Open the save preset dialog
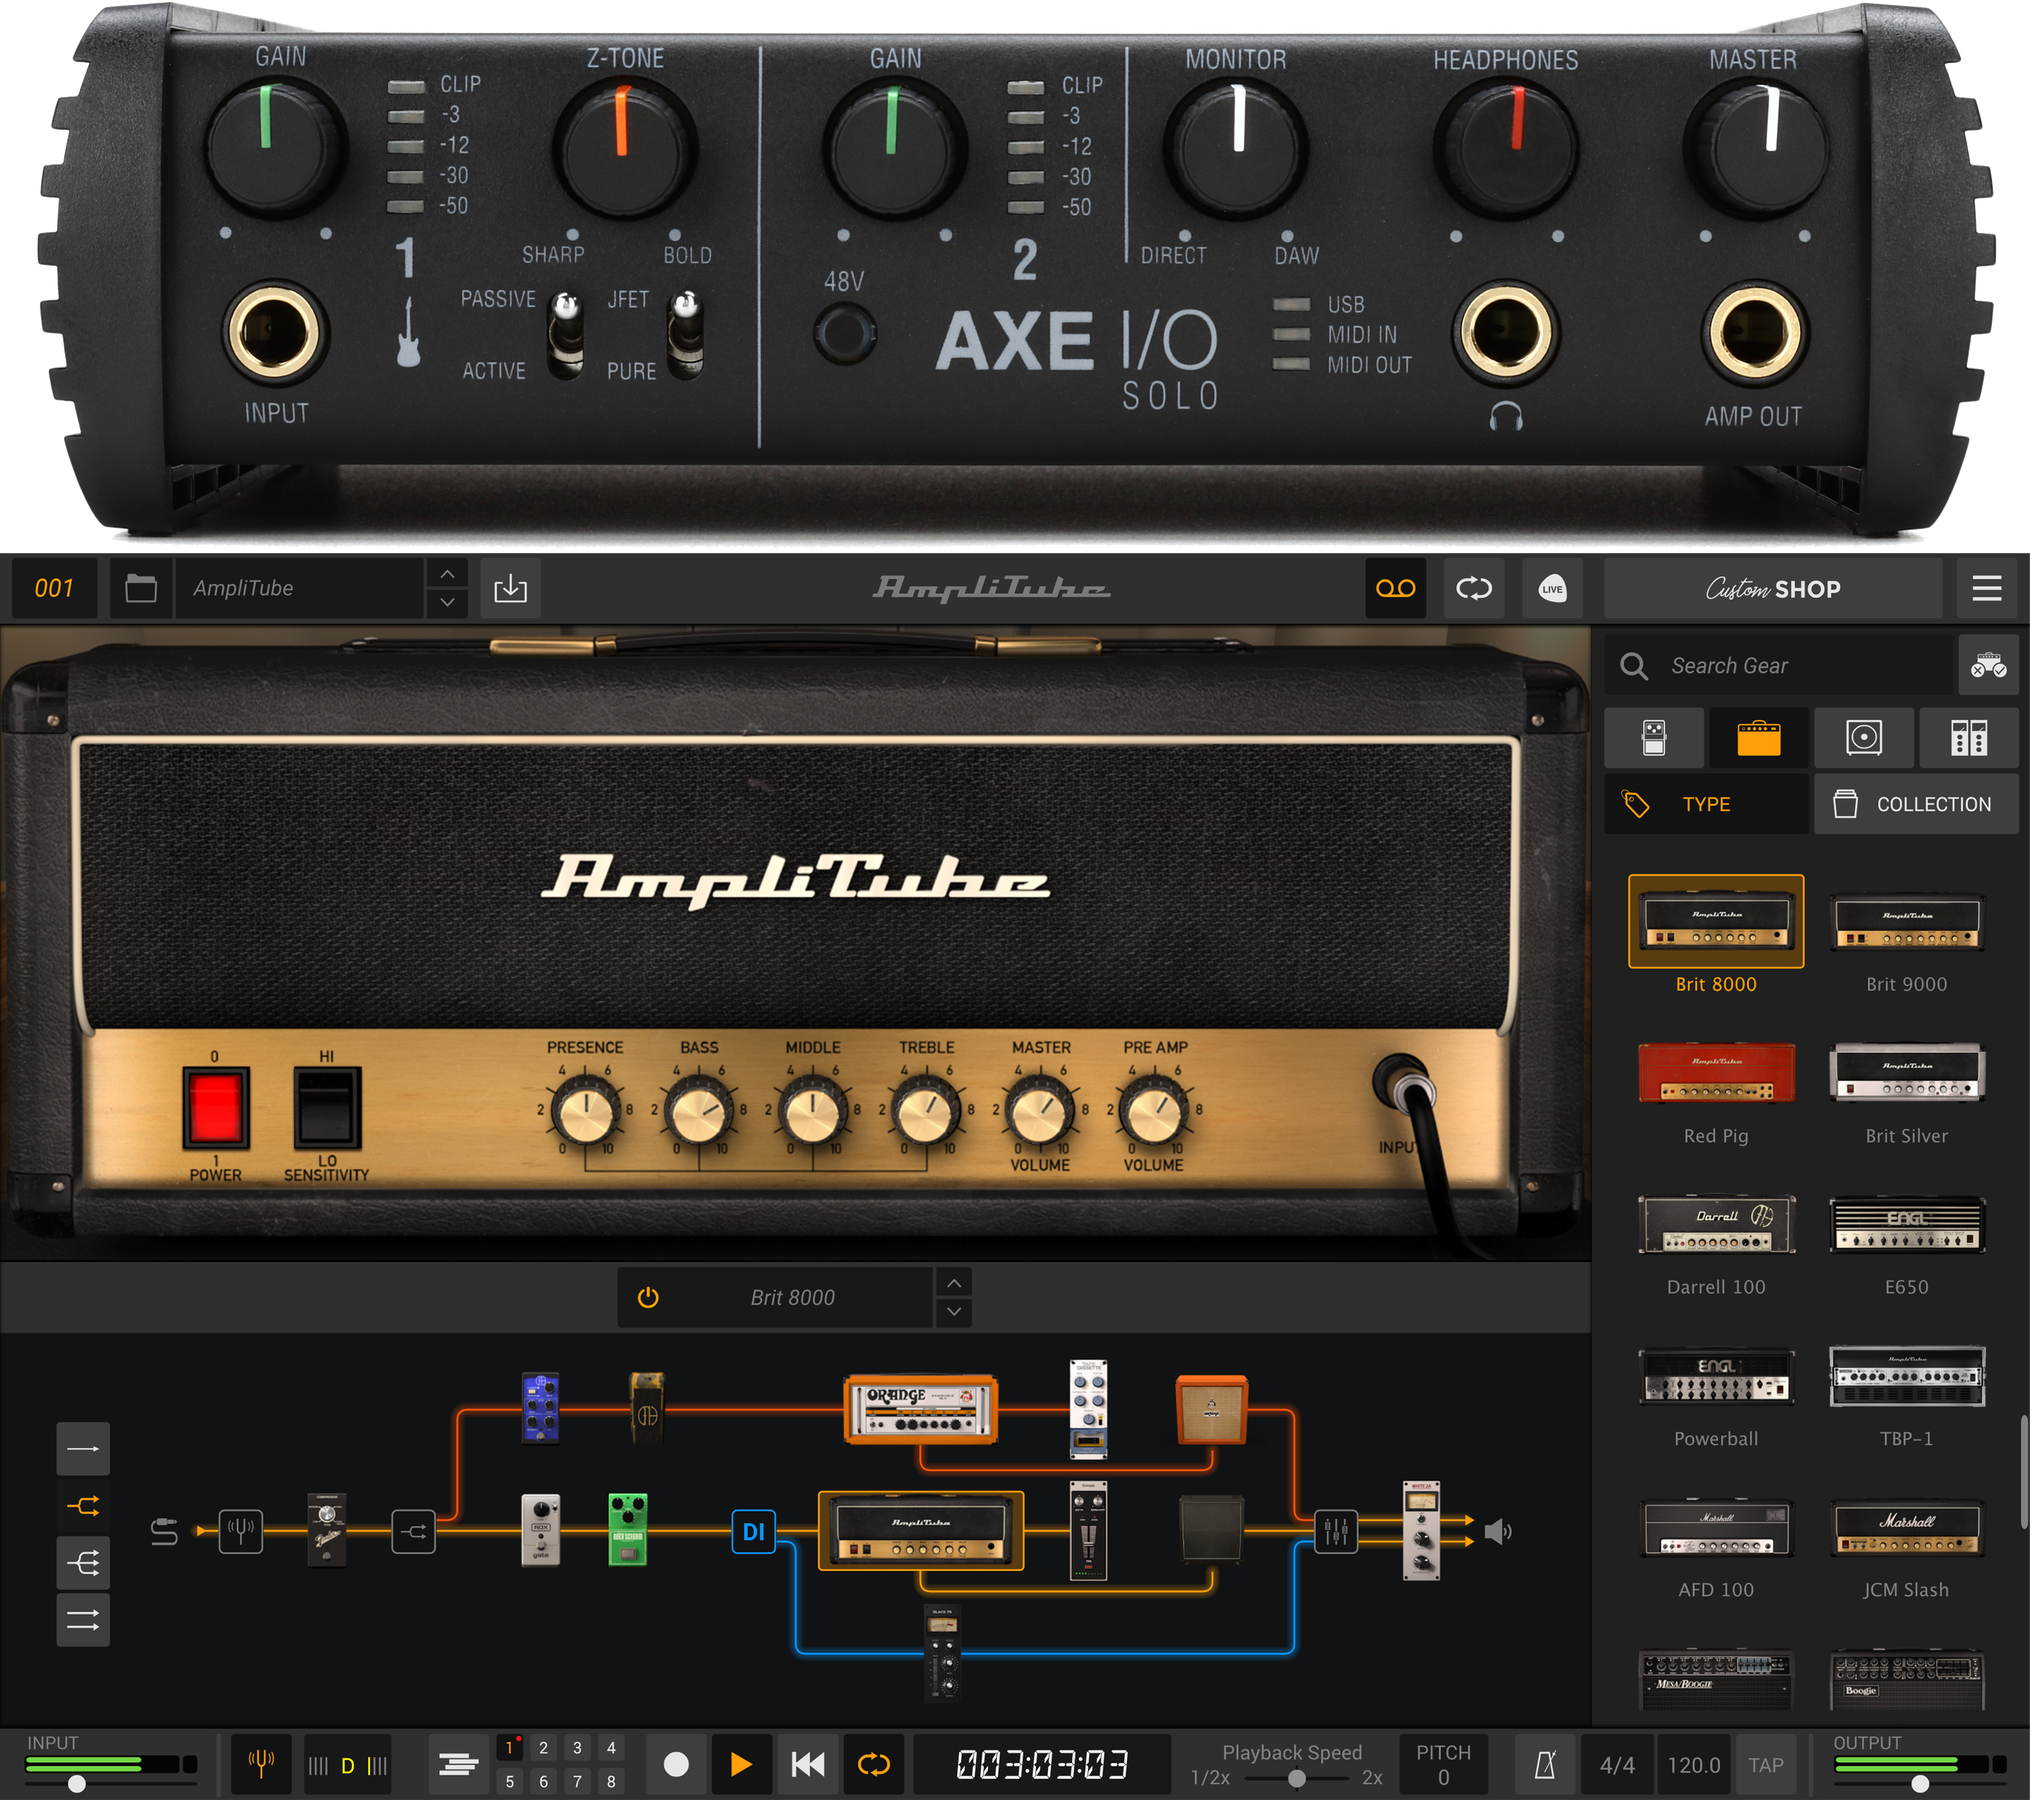 click(x=511, y=588)
